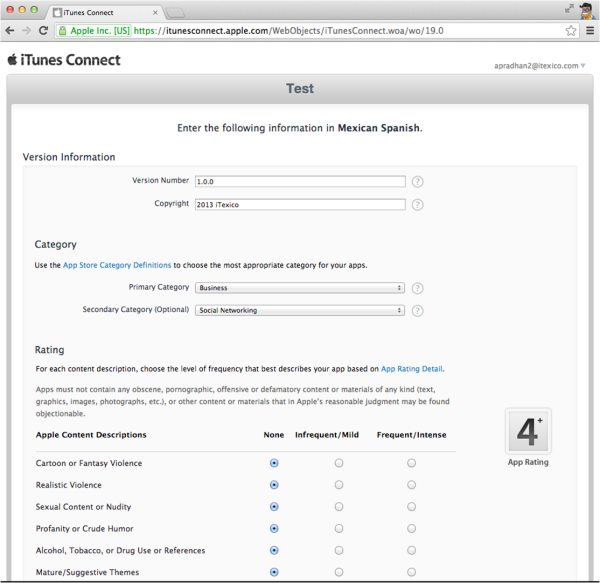
Task: Select Frequent/Intense for Profanity or Crude Humor
Action: pyautogui.click(x=411, y=528)
